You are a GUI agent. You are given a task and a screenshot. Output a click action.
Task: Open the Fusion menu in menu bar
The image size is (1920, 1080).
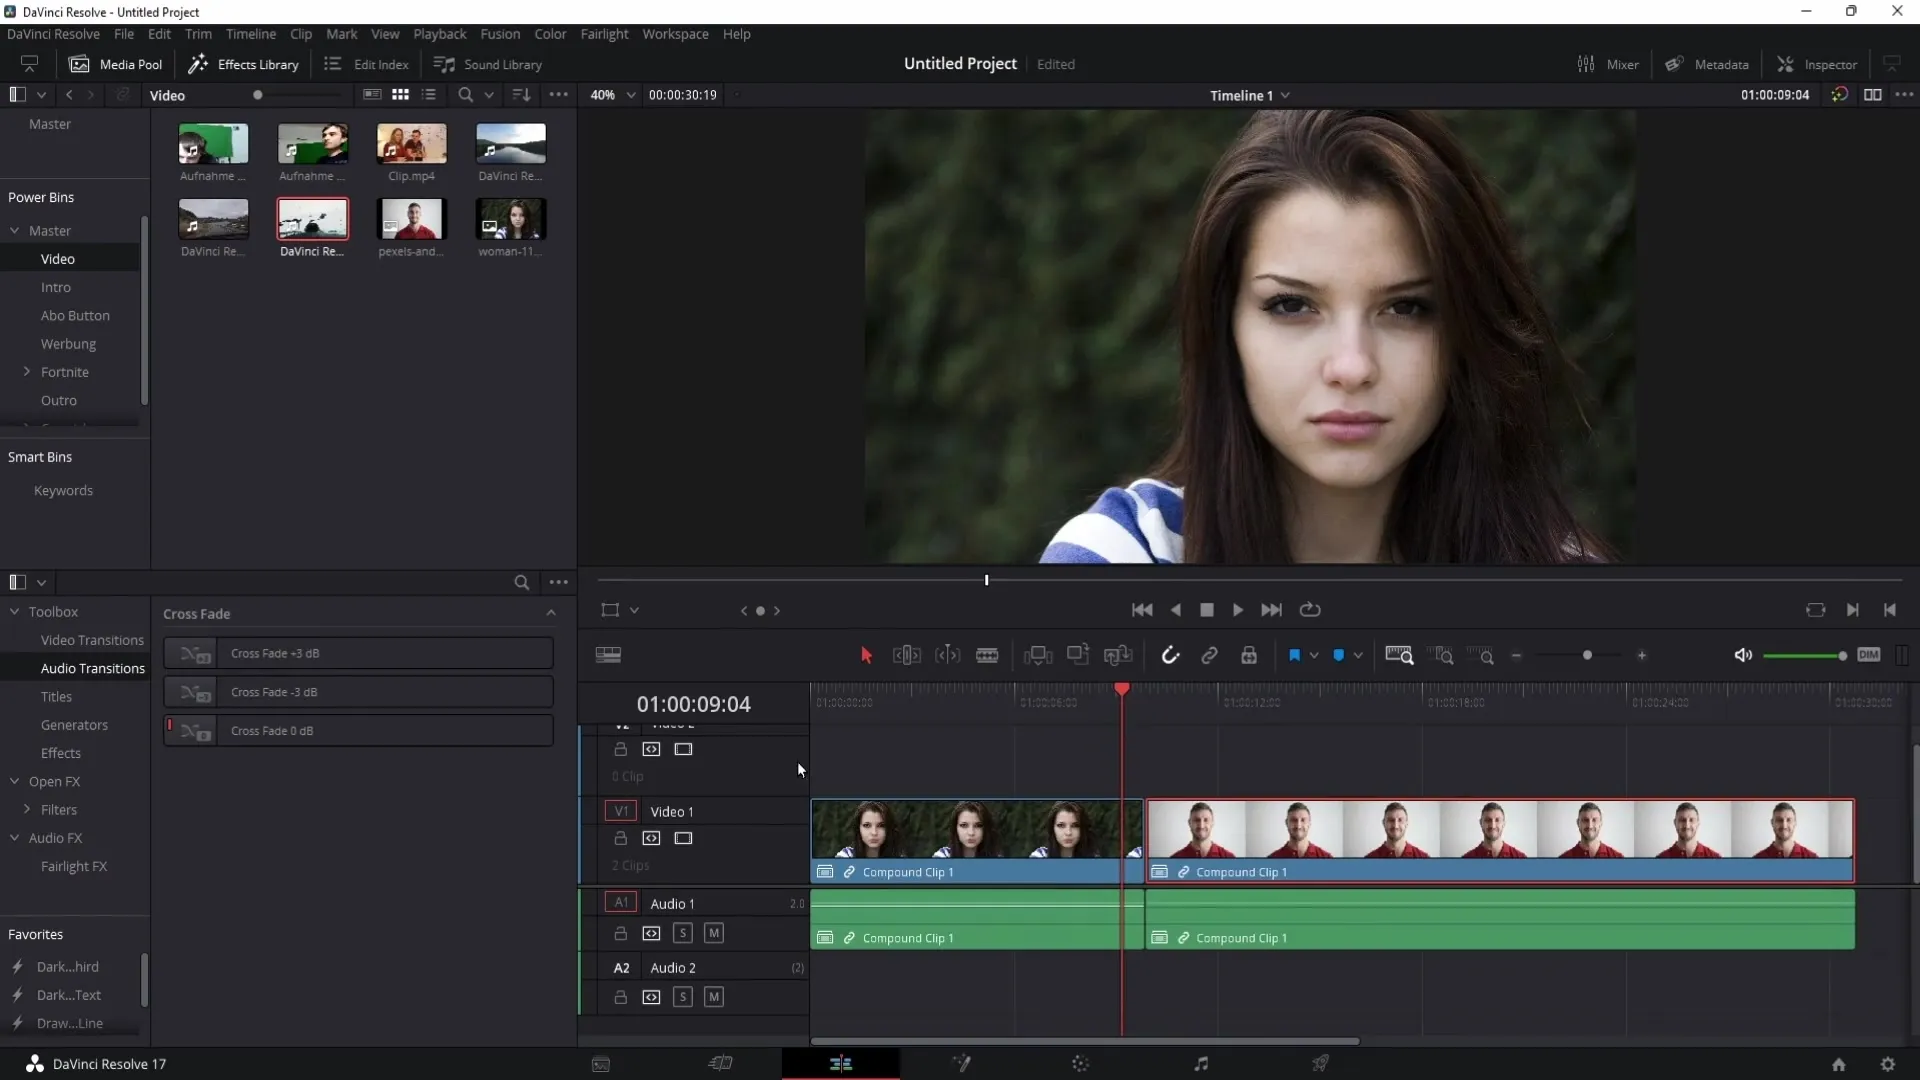point(498,33)
